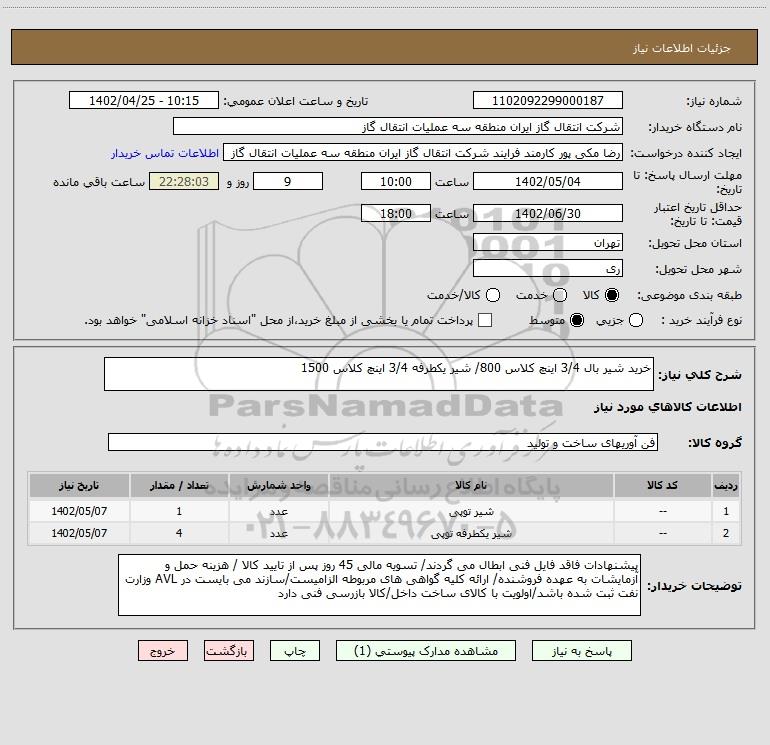Click row 1 need date 1402/05/07
Image resolution: width=770 pixels, height=745 pixels.
tap(79, 511)
